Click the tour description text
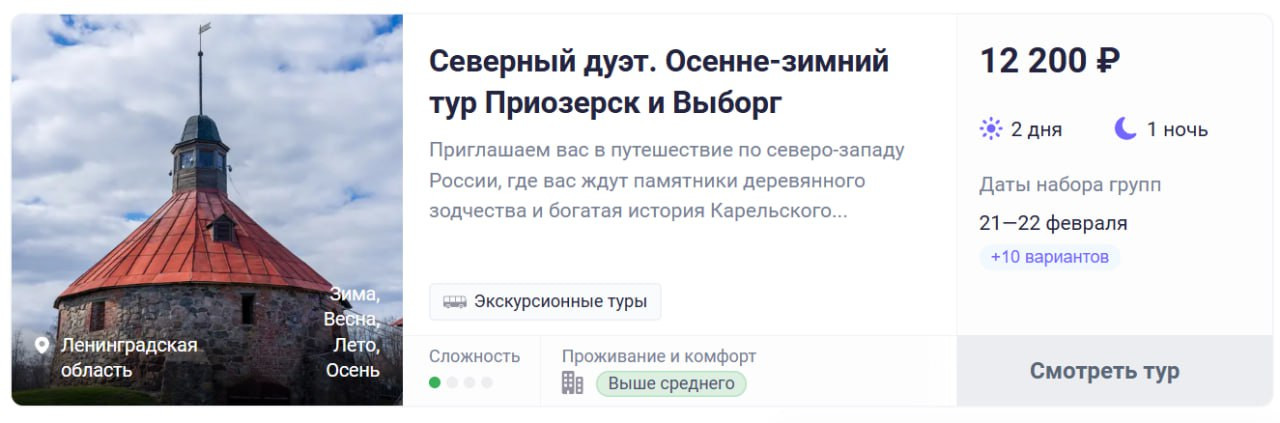This screenshot has height=423, width=1280. [x=666, y=181]
